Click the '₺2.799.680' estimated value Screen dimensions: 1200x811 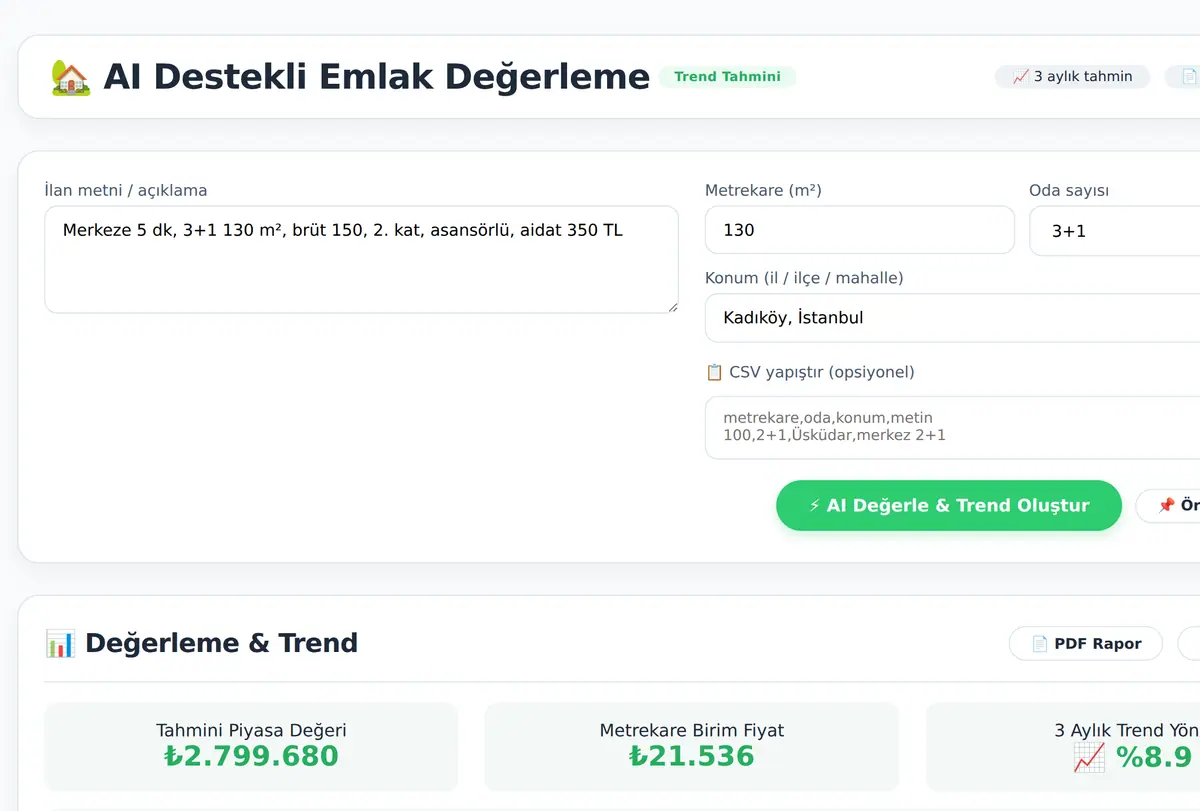(x=251, y=756)
